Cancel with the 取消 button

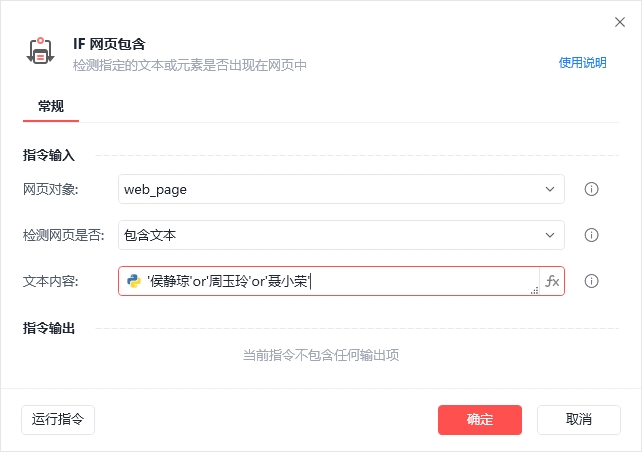point(579,420)
